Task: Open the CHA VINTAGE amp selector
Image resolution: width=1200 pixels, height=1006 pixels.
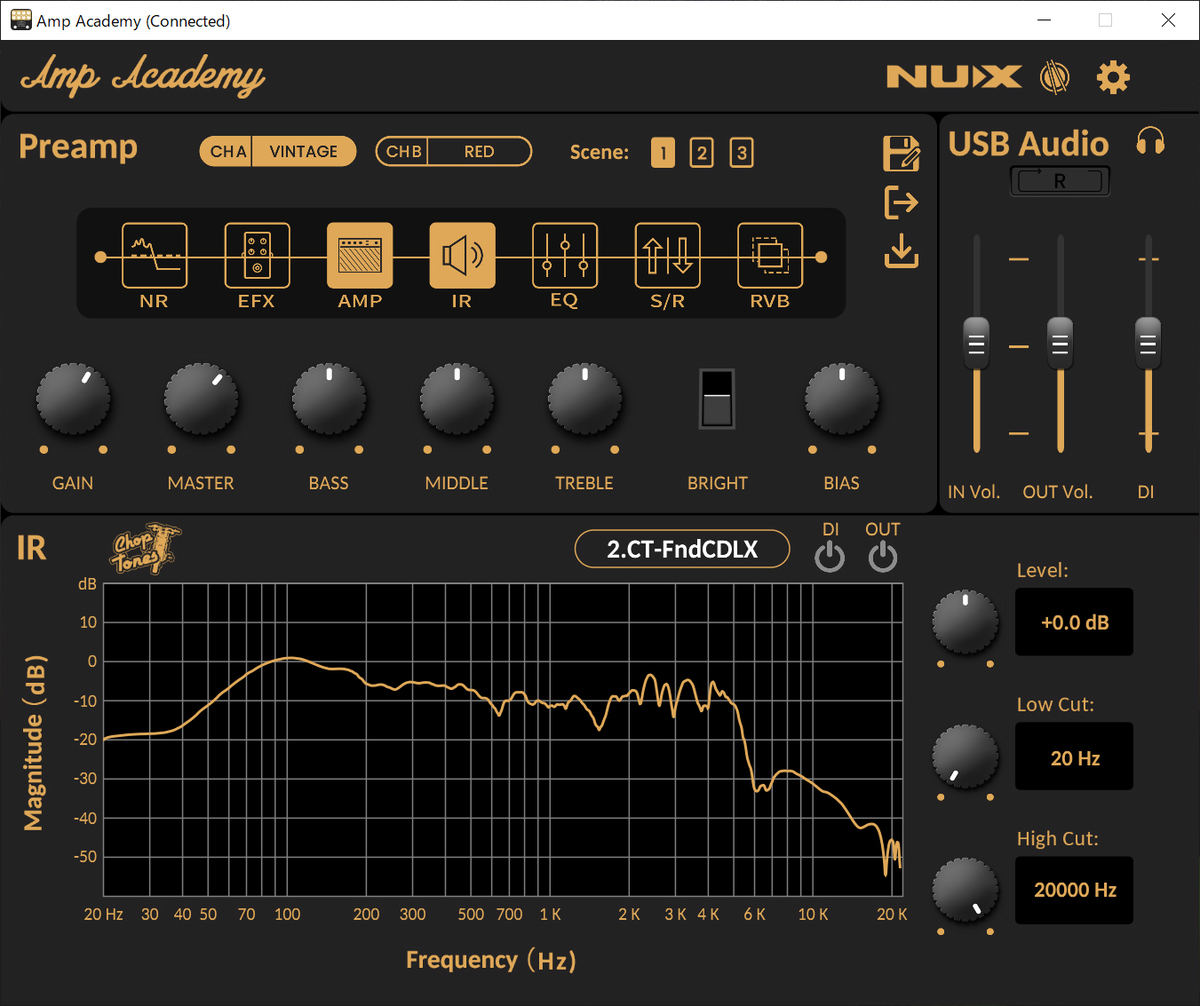Action: 278,152
